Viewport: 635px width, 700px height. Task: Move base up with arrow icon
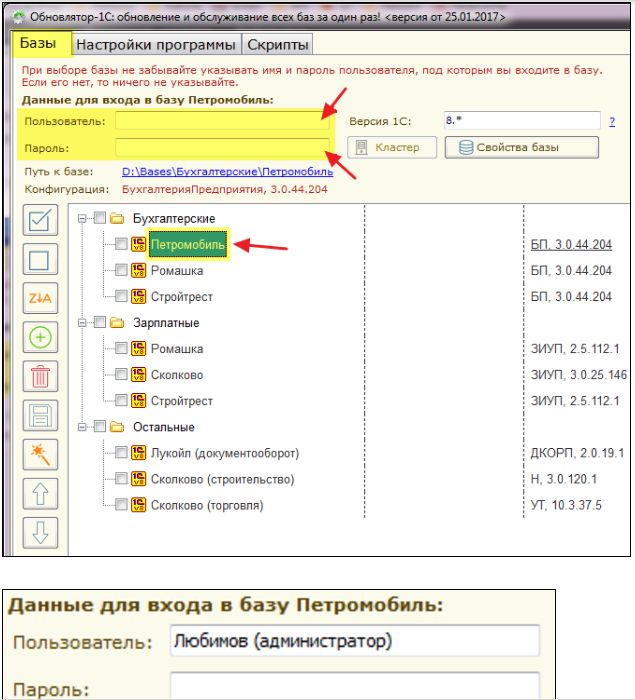tap(40, 494)
